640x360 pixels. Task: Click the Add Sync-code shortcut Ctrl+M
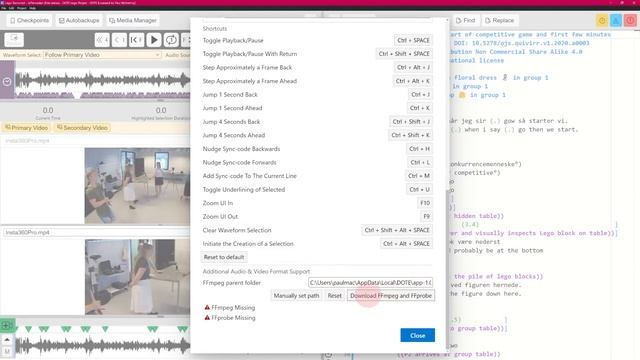tap(418, 176)
